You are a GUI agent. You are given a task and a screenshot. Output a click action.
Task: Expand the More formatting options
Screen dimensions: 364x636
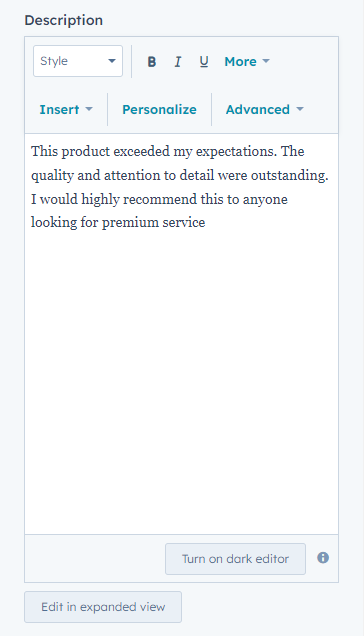[x=247, y=62]
